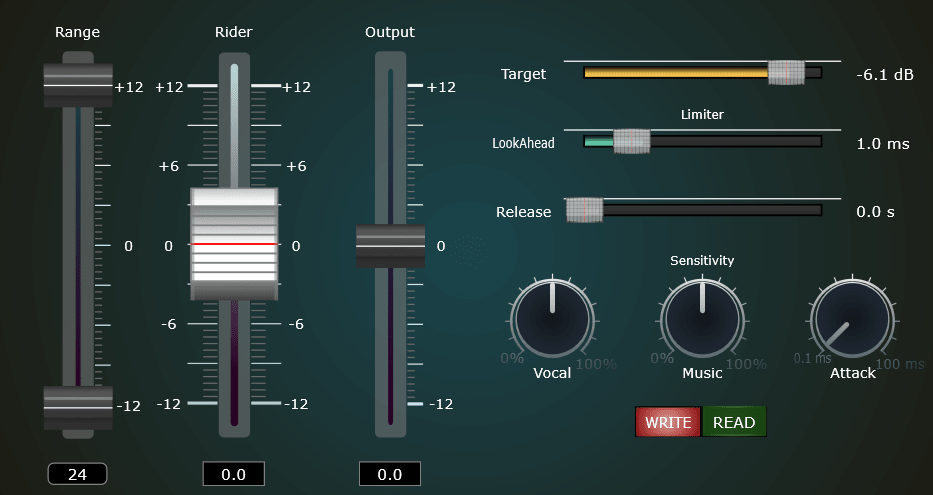Click the Target value -6.1 dB

tap(885, 74)
